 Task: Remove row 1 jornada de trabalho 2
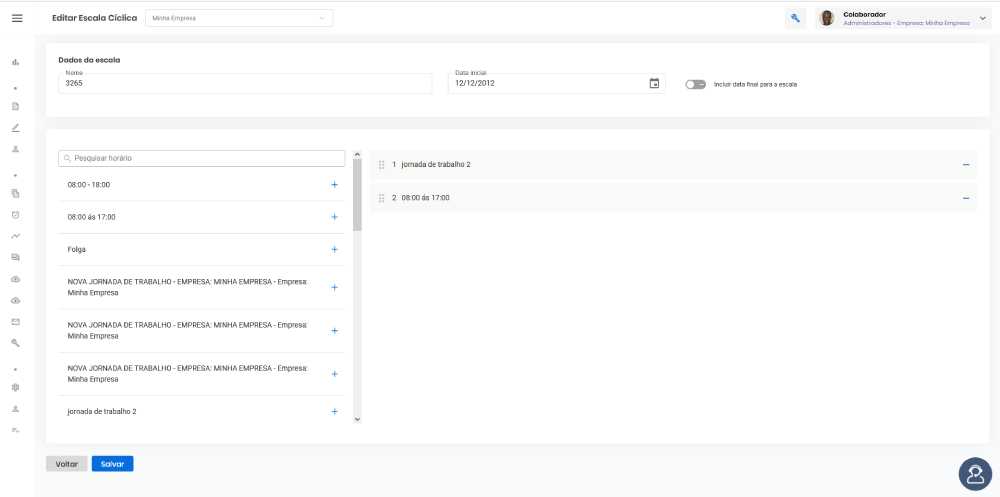pyautogui.click(x=966, y=165)
